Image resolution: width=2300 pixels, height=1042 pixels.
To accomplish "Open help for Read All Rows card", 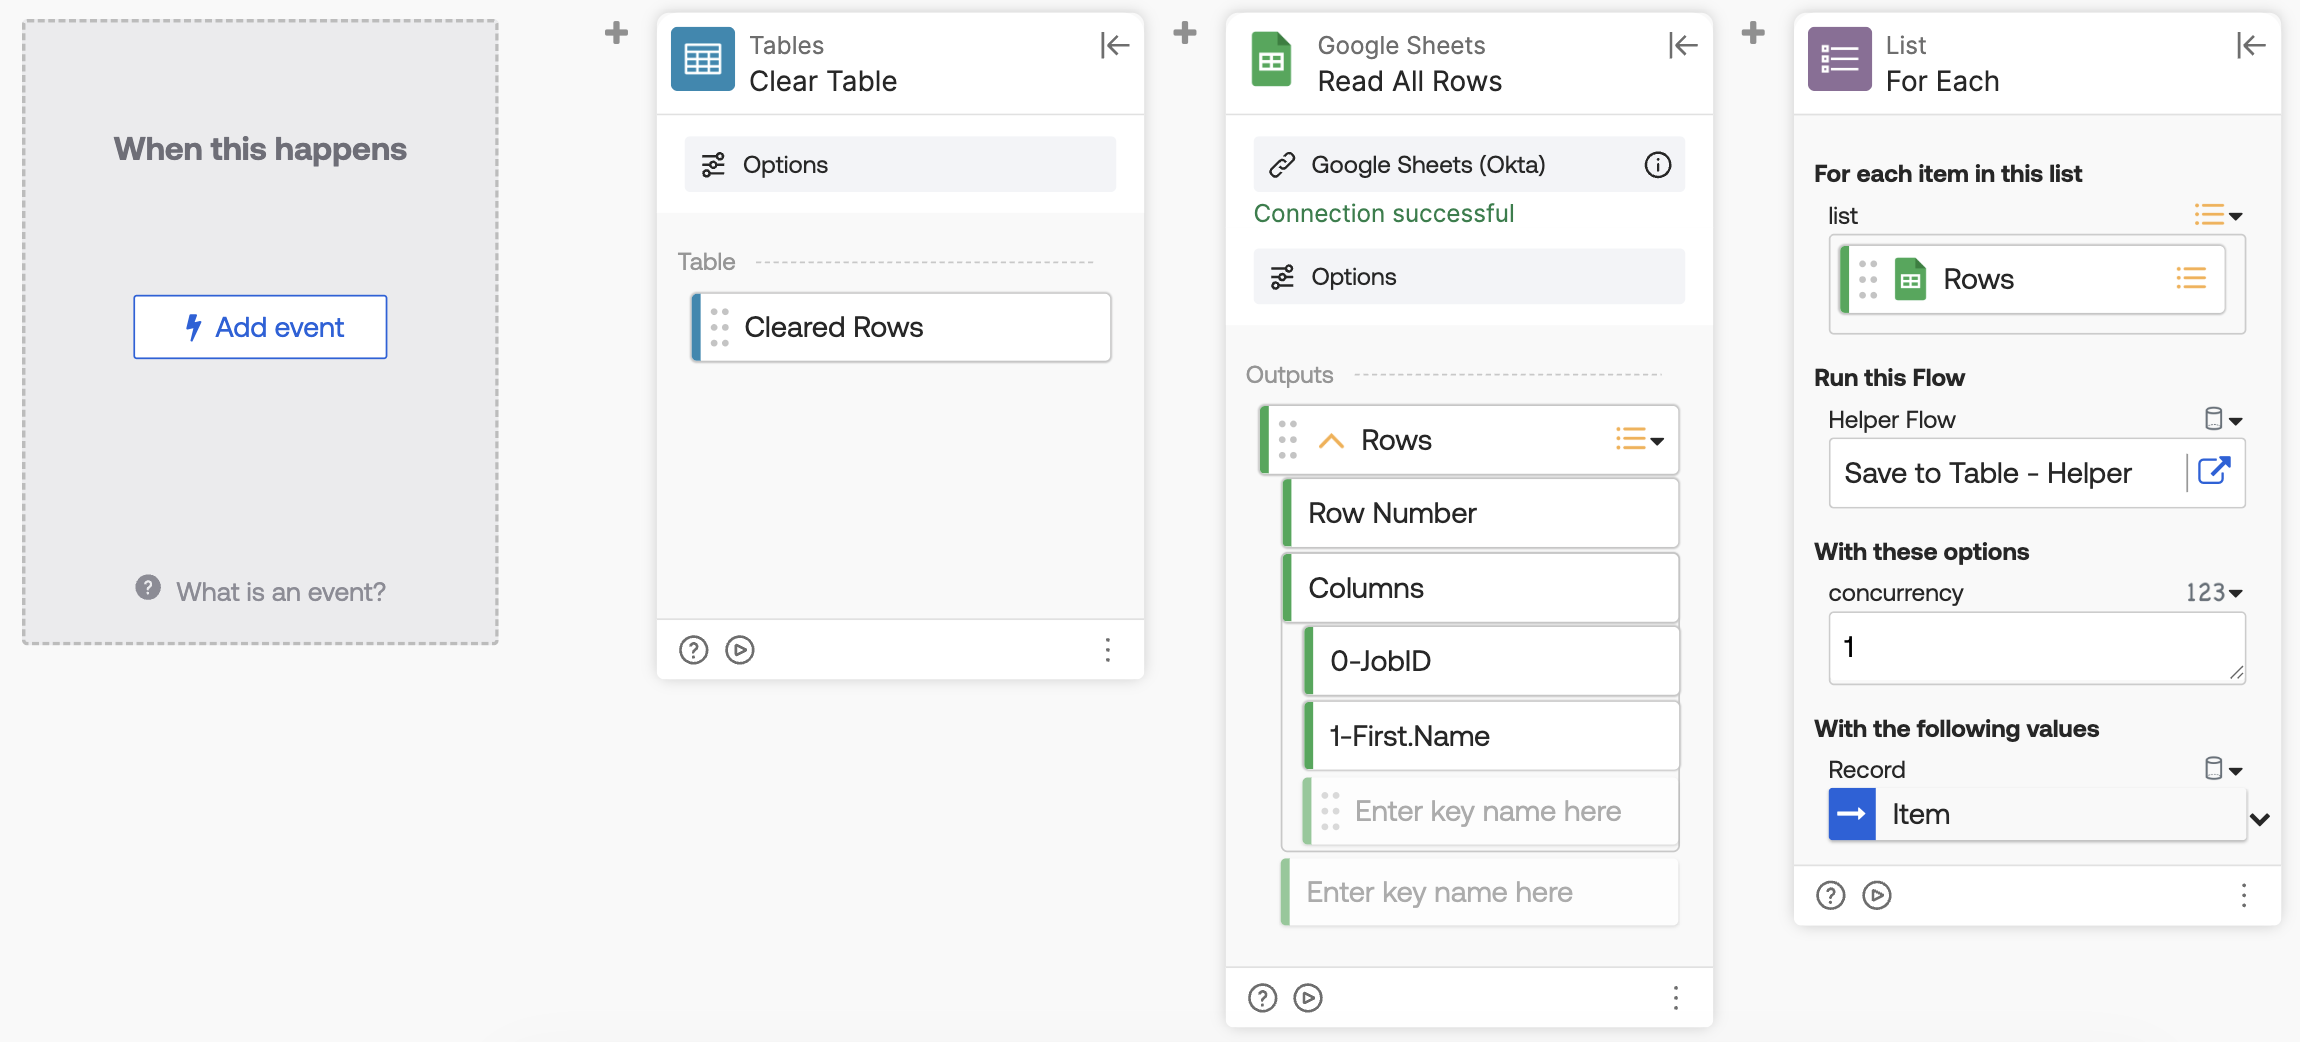I will point(1262,998).
